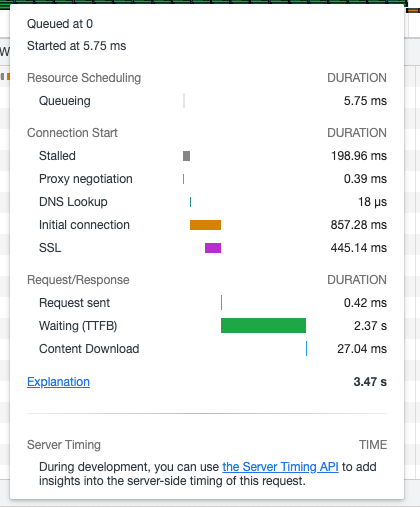Click the Connection Start section header
Viewport: 420px width, 507px height.
(72, 133)
